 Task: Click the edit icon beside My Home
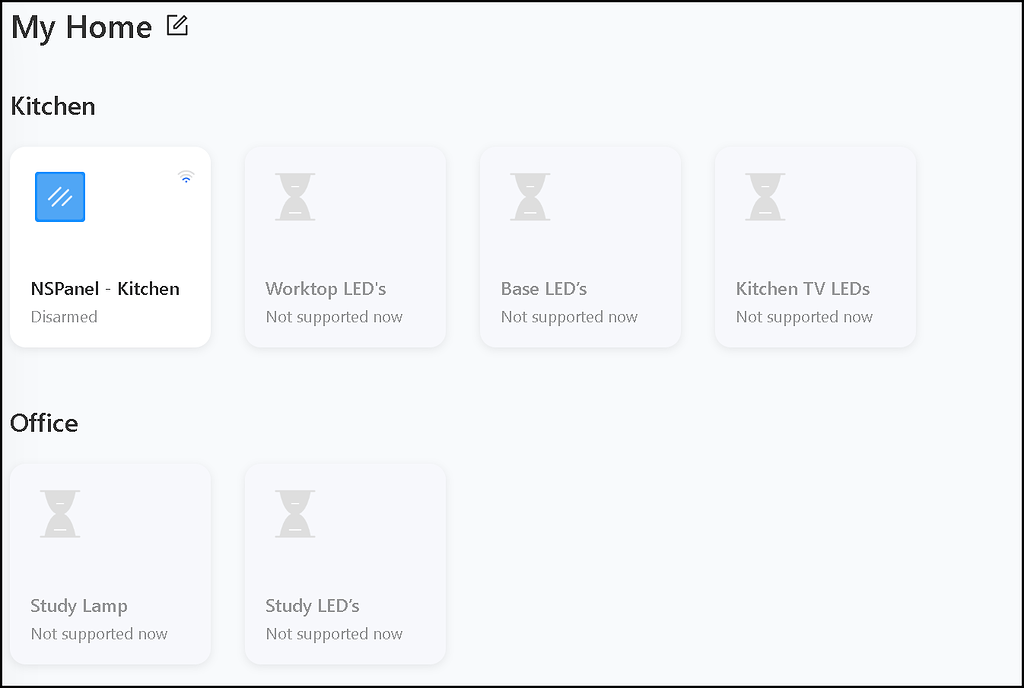(177, 26)
